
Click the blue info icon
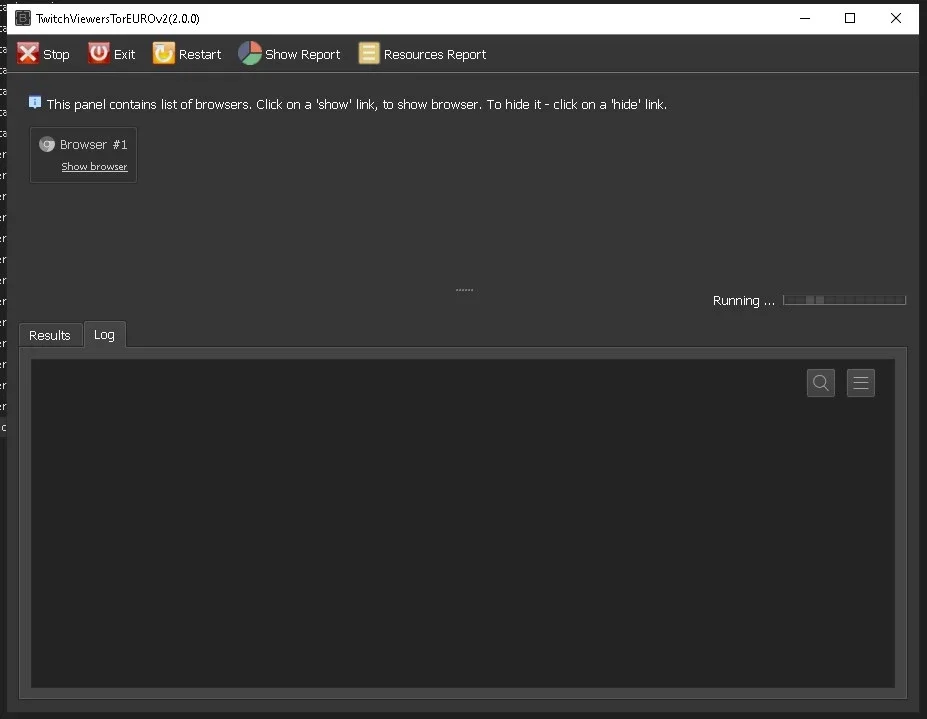pyautogui.click(x=35, y=103)
